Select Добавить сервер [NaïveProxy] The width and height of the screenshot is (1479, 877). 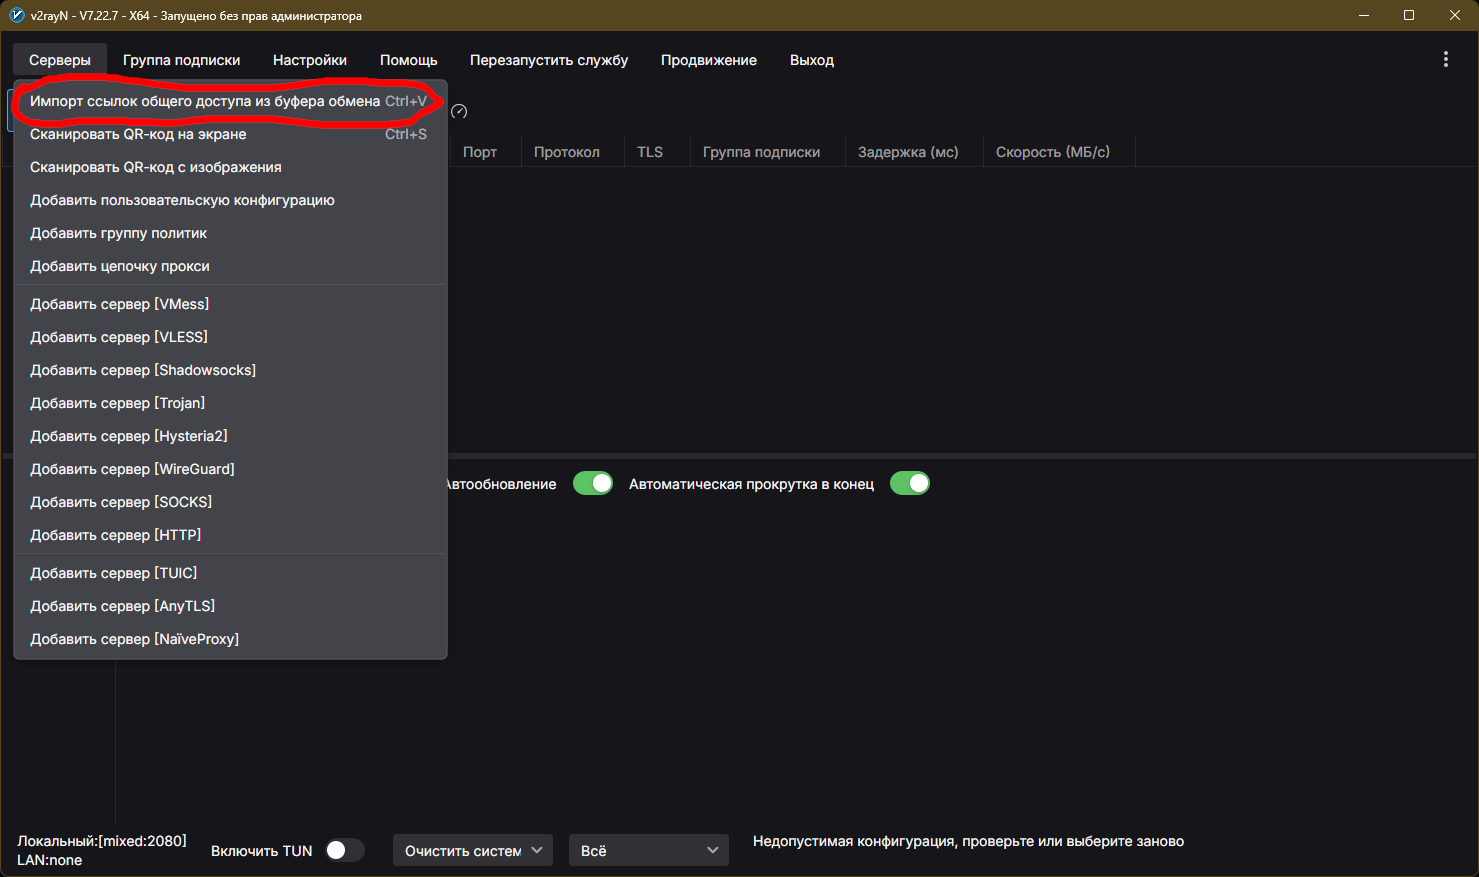pyautogui.click(x=230, y=639)
